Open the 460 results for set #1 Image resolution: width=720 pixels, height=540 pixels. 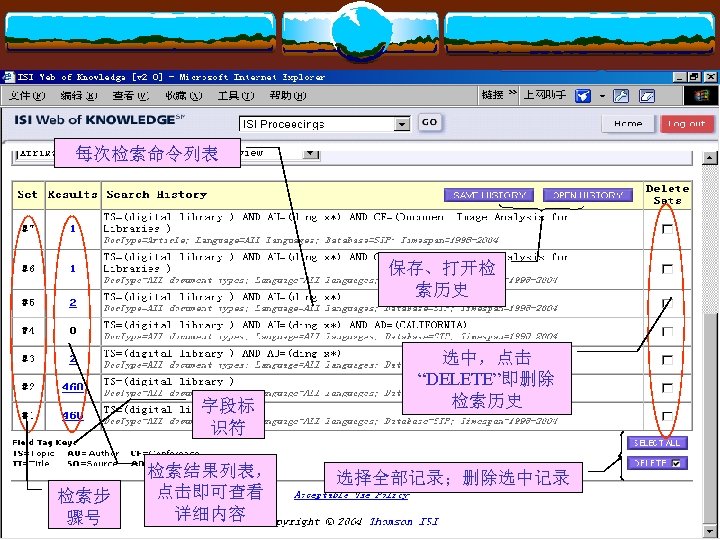point(73,416)
